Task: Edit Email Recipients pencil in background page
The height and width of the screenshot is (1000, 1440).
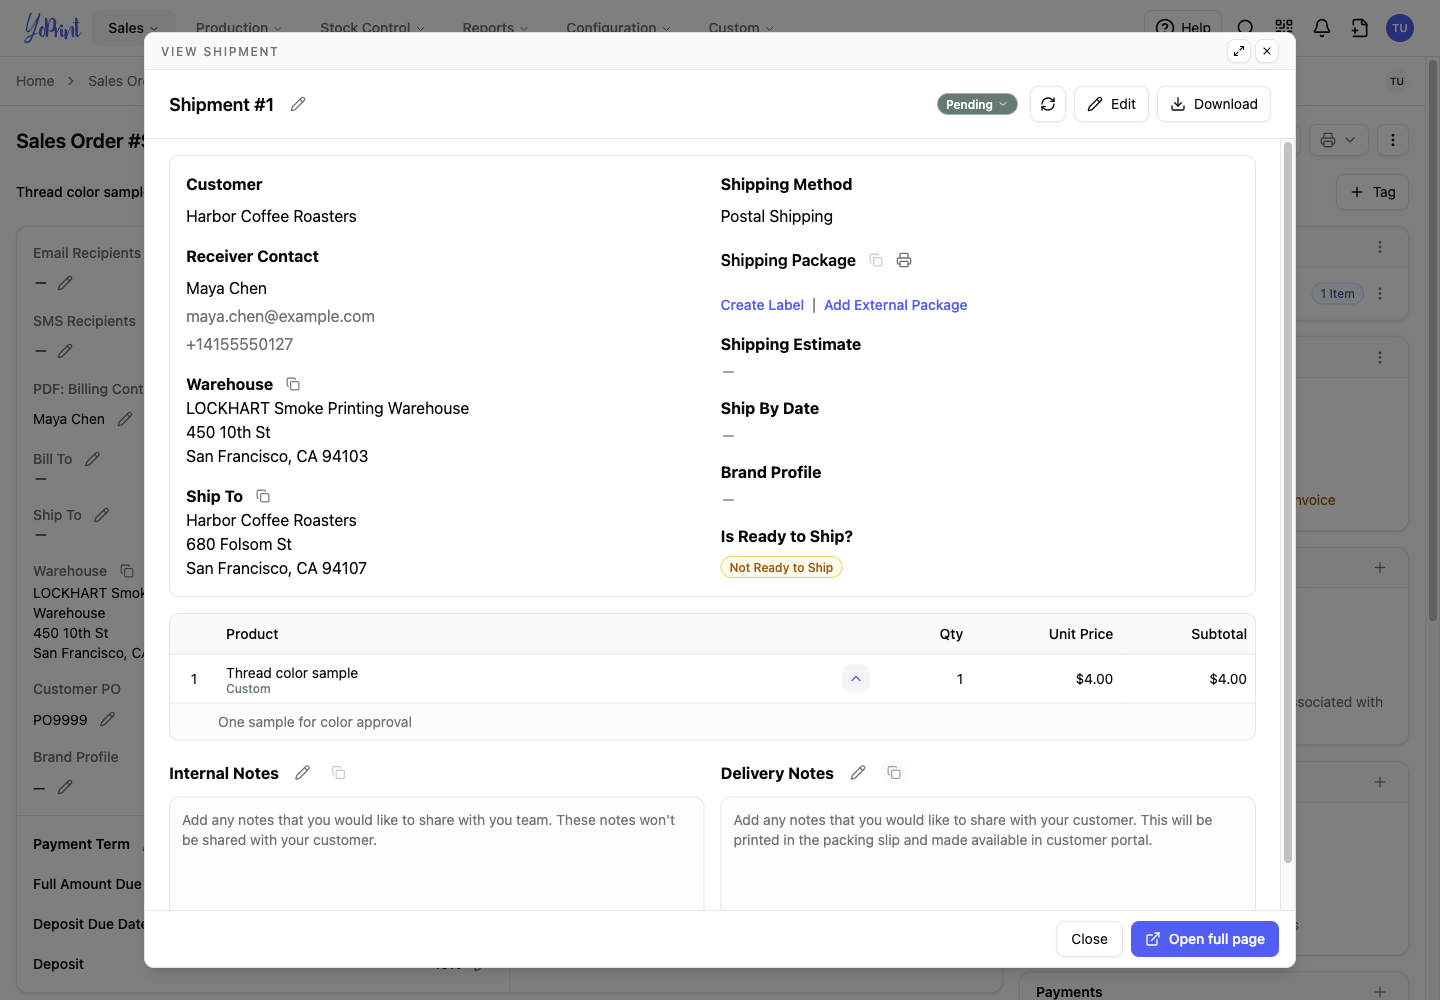Action: click(65, 283)
